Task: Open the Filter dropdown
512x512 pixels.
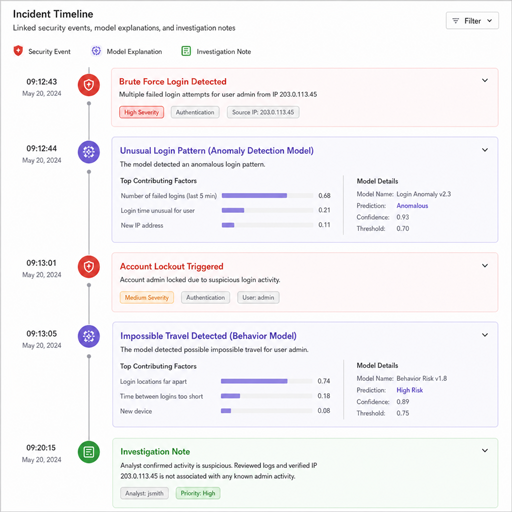Action: (472, 21)
